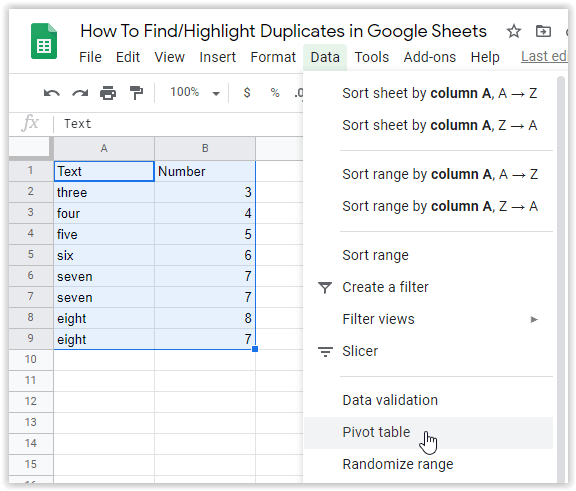Click the filter funnel icon
This screenshot has height=491, width=576.
pos(325,288)
